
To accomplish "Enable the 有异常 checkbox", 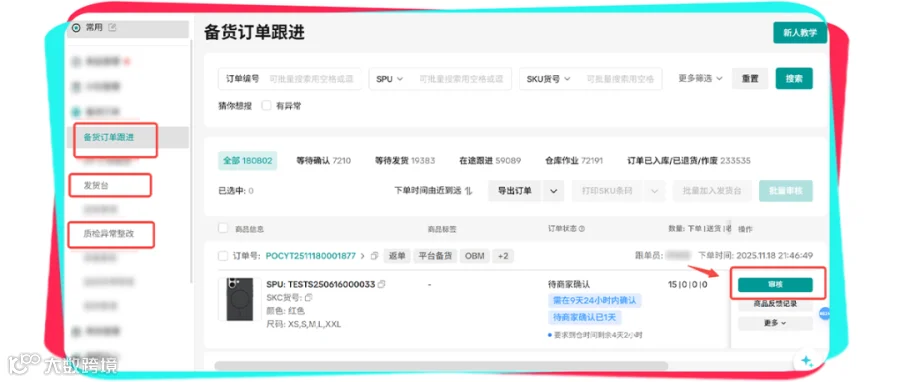I will coord(266,106).
